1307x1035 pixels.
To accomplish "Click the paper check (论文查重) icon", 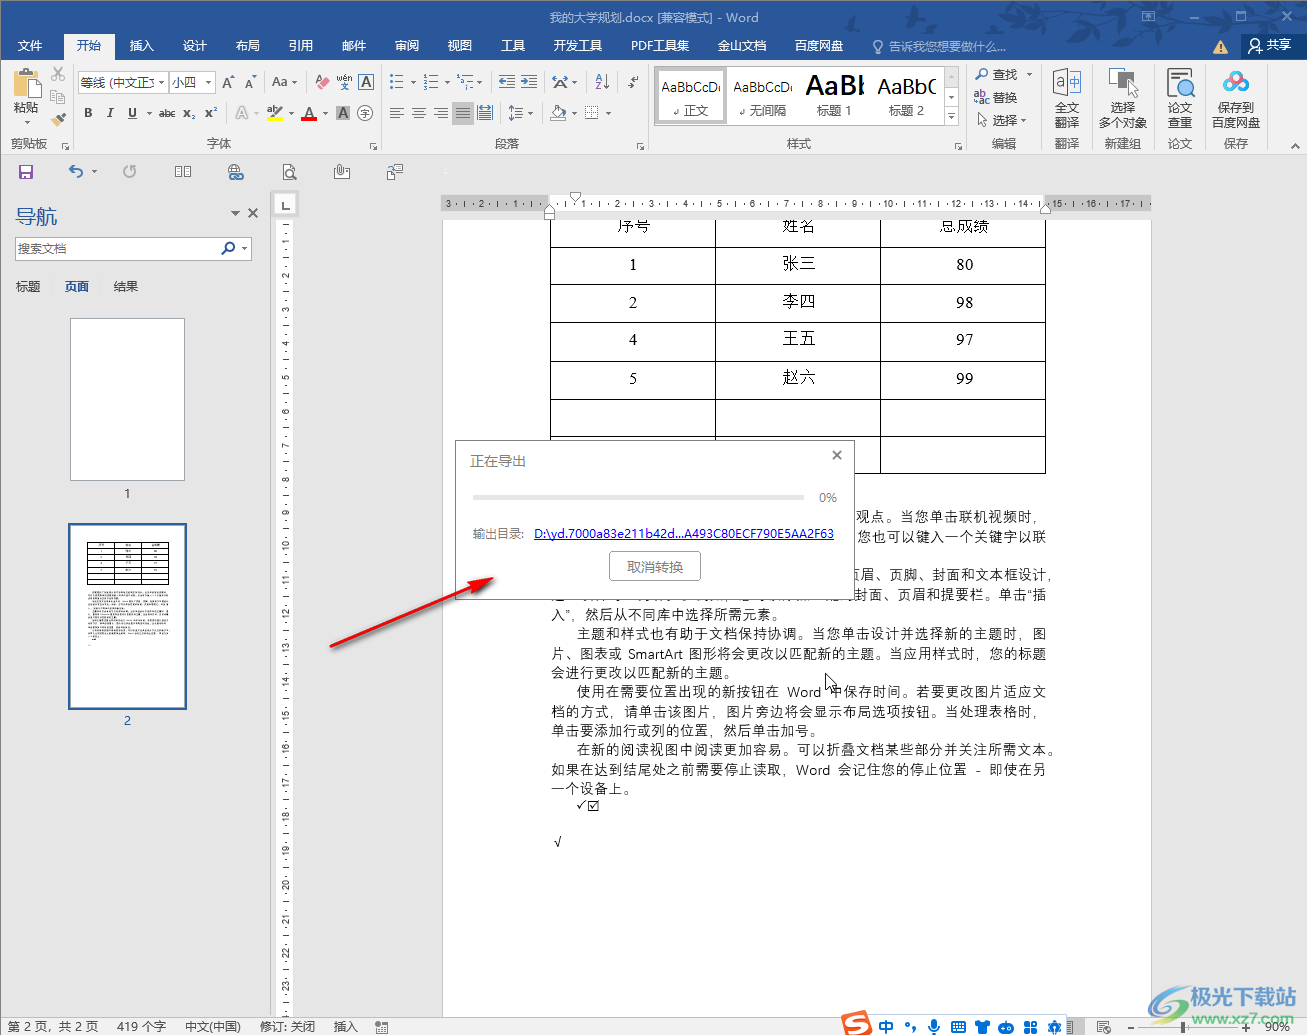I will pos(1180,98).
